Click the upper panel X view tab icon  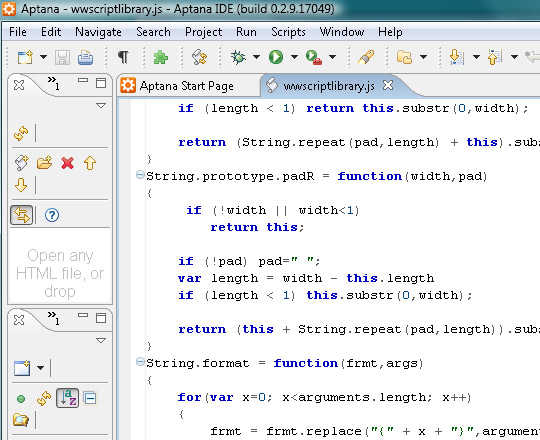(x=19, y=85)
